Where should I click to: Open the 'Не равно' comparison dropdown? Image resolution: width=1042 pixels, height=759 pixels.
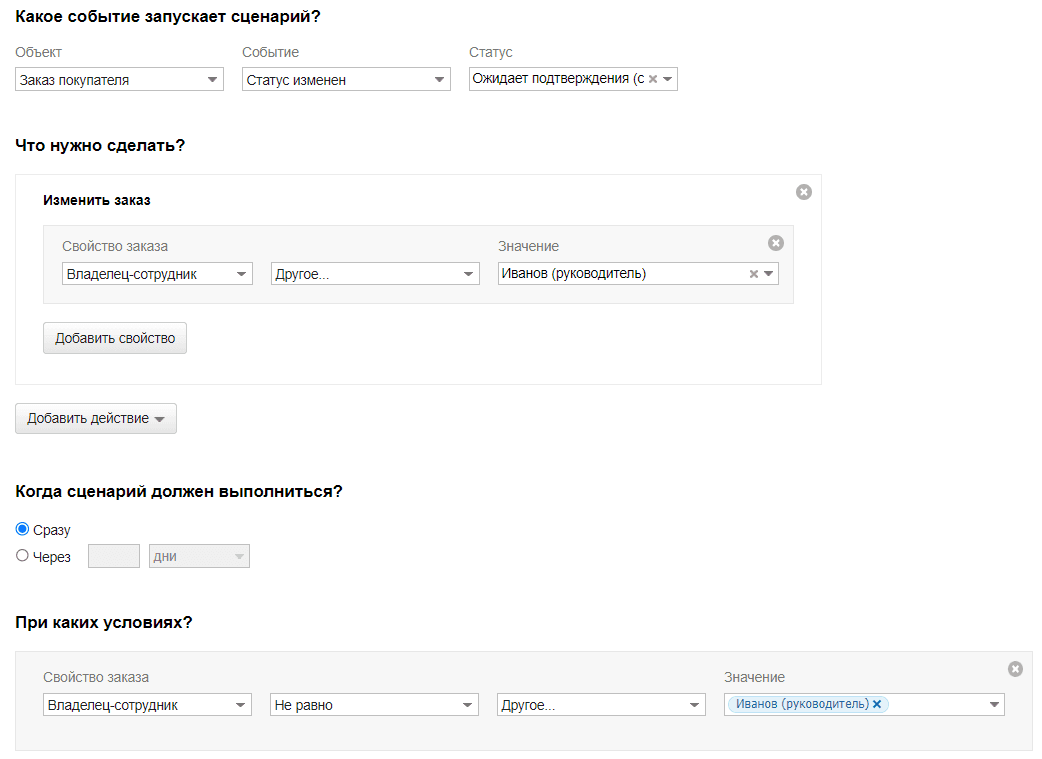click(375, 705)
